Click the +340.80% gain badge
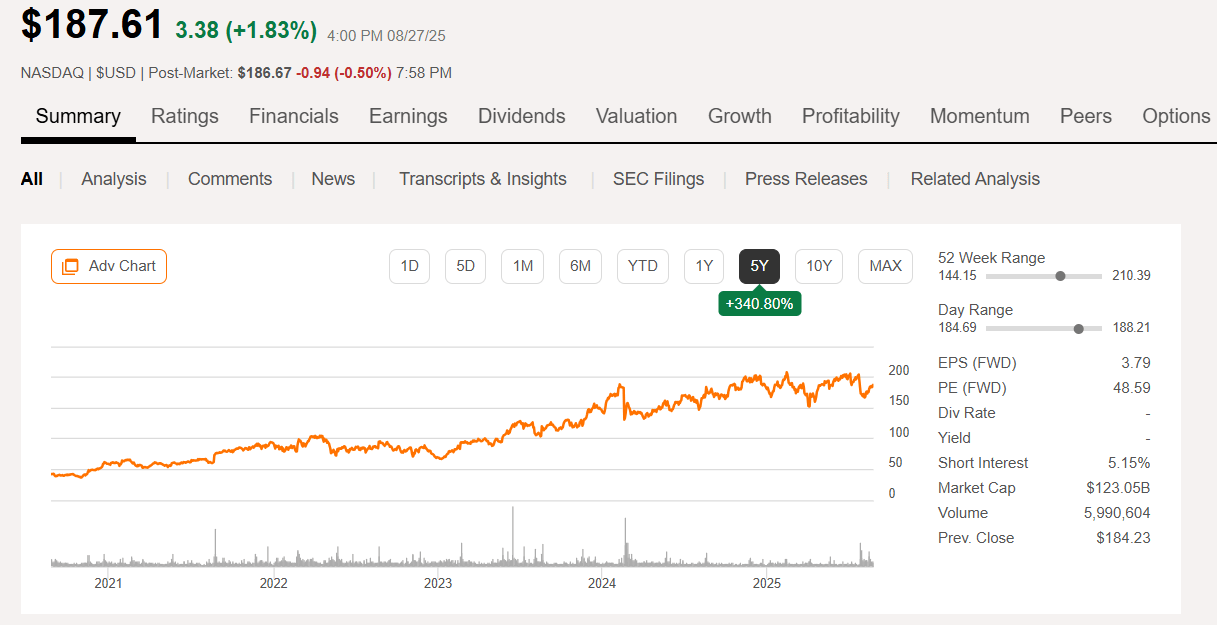 759,303
